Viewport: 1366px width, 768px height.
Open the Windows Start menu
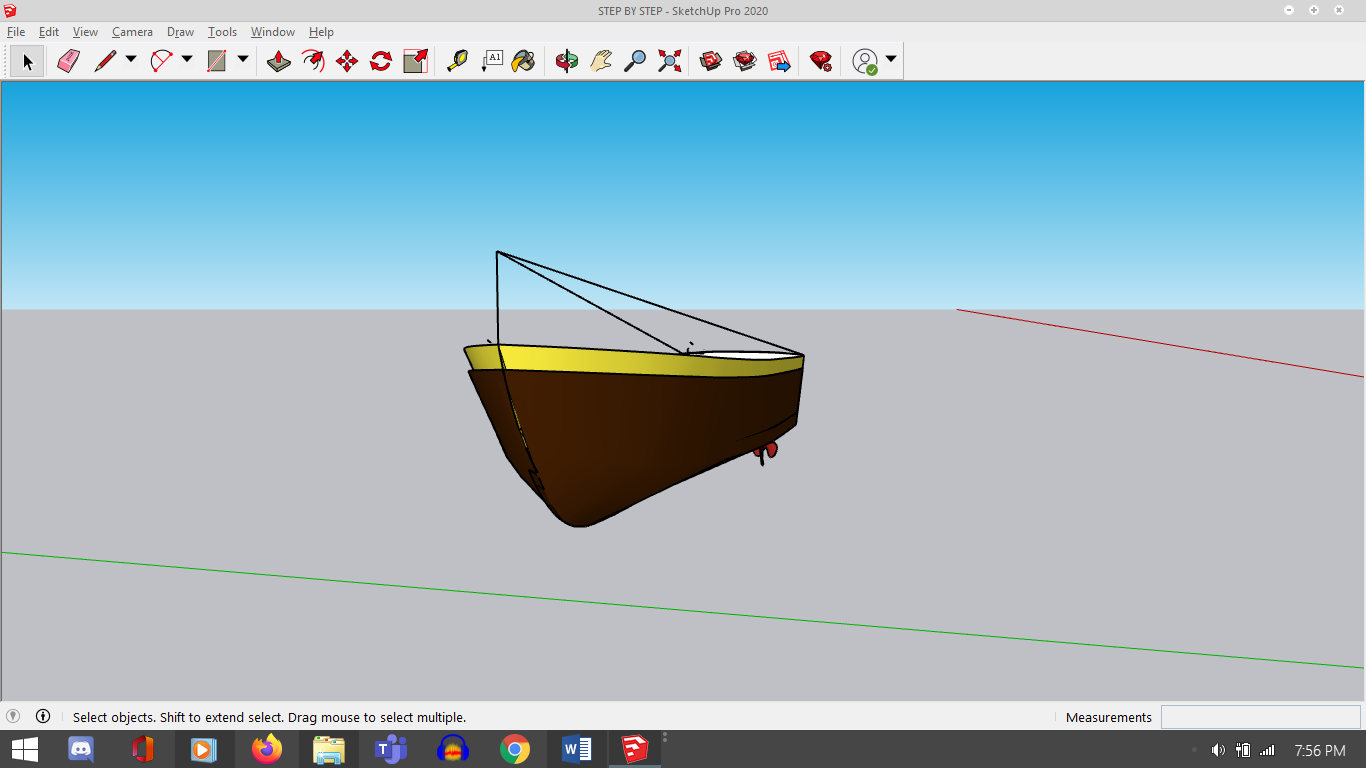point(24,749)
